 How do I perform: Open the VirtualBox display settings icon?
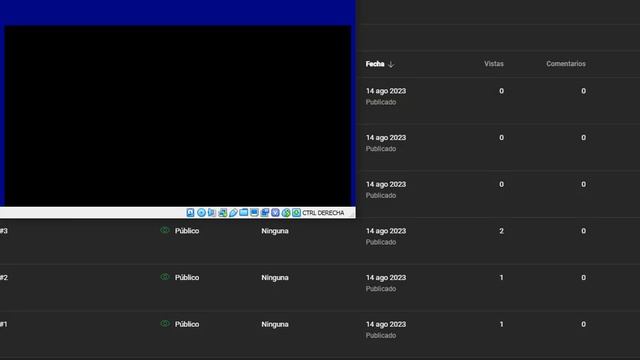(x=254, y=213)
